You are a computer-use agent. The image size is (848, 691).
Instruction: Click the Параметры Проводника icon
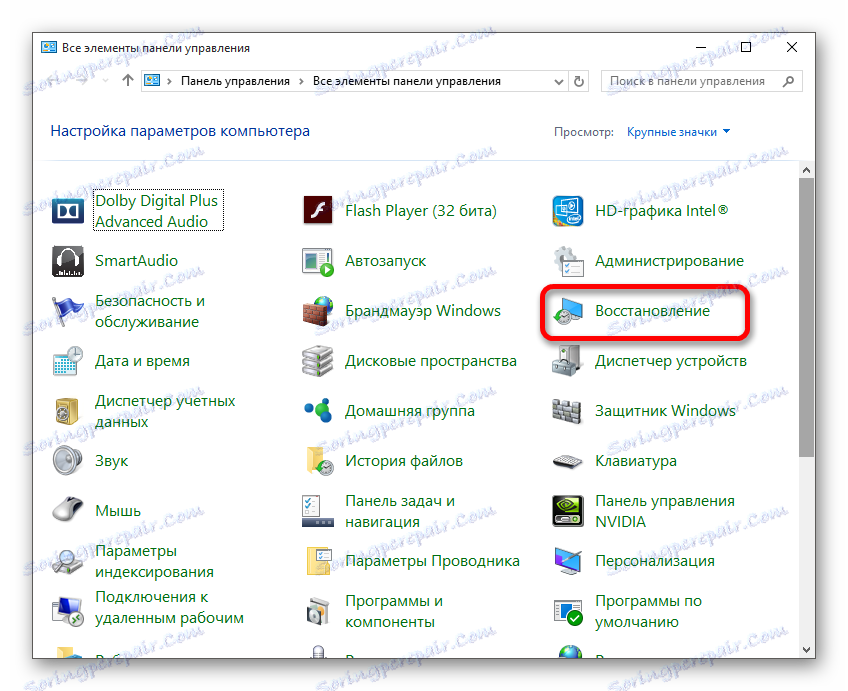pyautogui.click(x=319, y=561)
